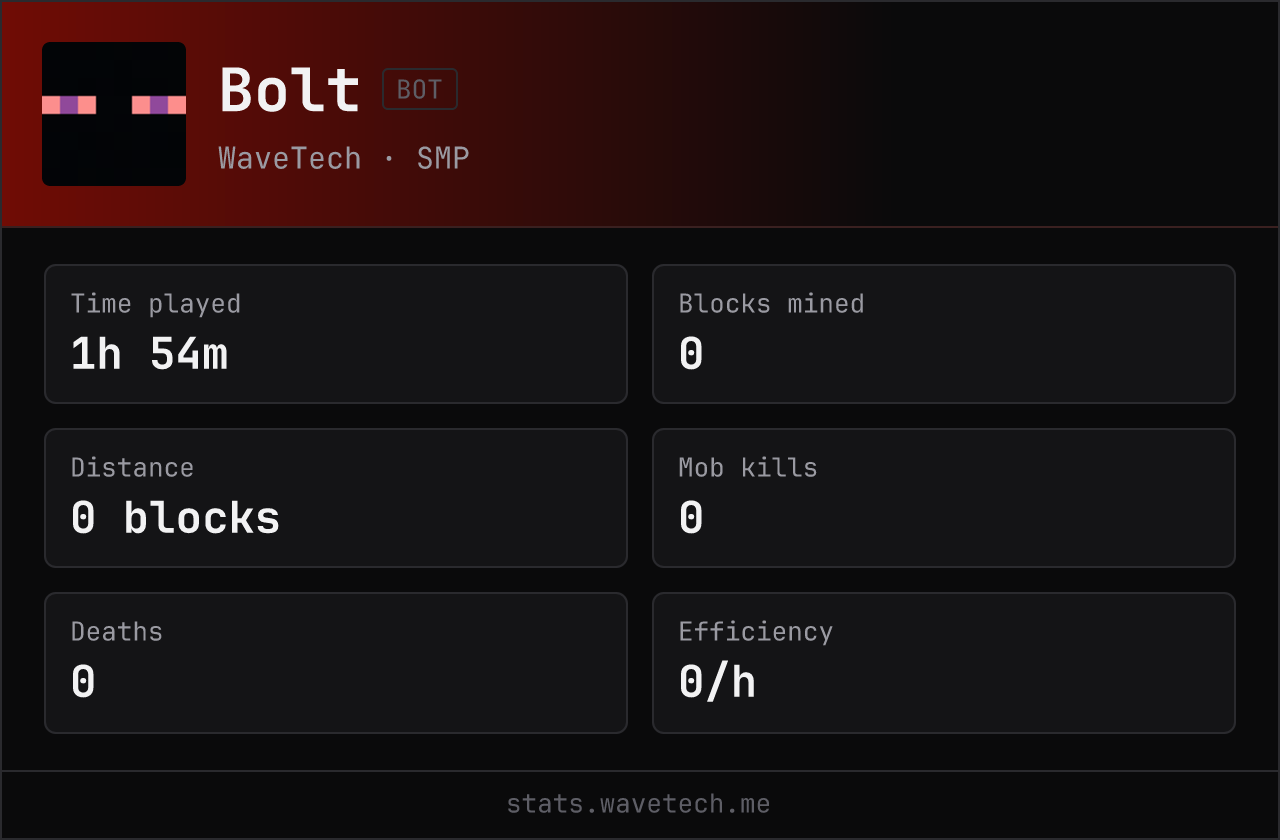Click the 0/h efficiency value
1280x840 pixels.
[717, 683]
